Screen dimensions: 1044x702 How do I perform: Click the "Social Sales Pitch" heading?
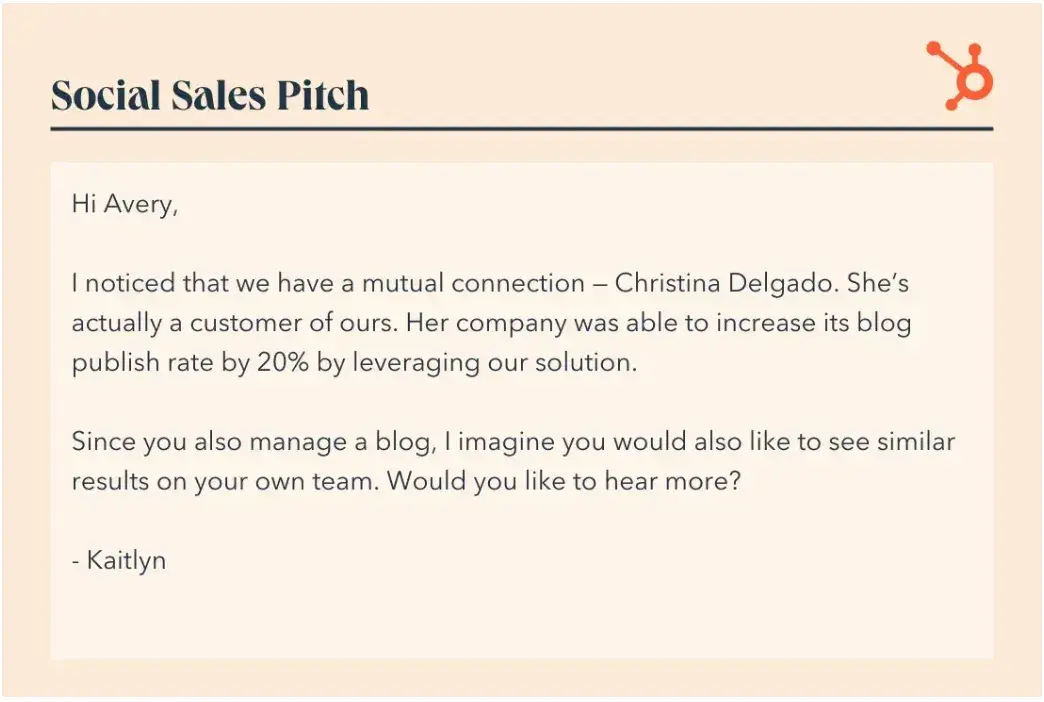click(x=210, y=96)
